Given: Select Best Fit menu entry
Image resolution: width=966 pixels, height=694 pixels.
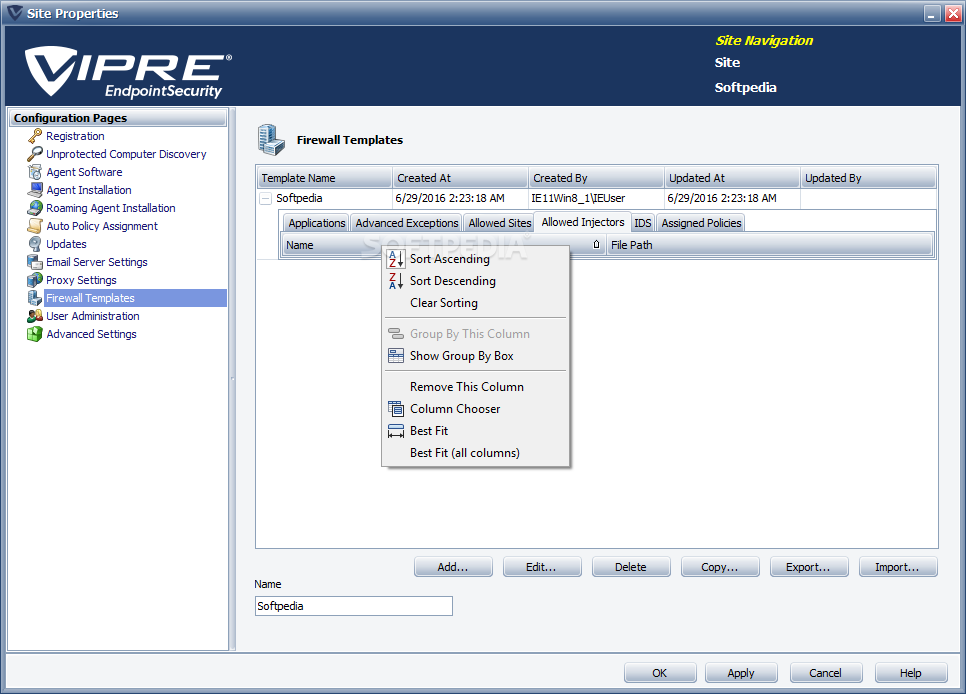Looking at the screenshot, I should click(475, 431).
